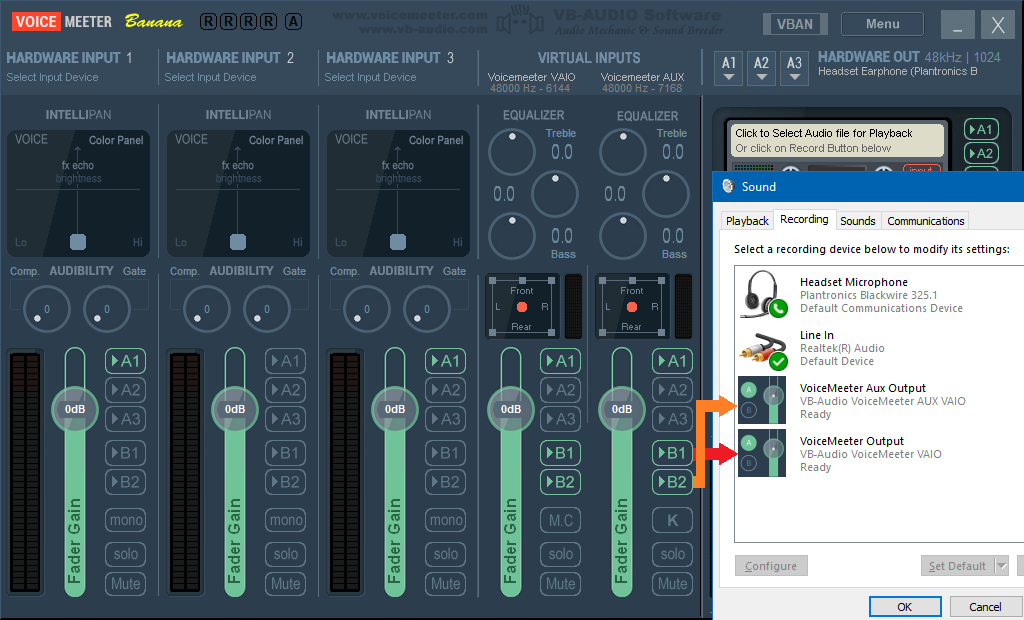The image size is (1024, 620).
Task: Toggle A3 routing on Hardware Input 2
Action: [x=285, y=419]
